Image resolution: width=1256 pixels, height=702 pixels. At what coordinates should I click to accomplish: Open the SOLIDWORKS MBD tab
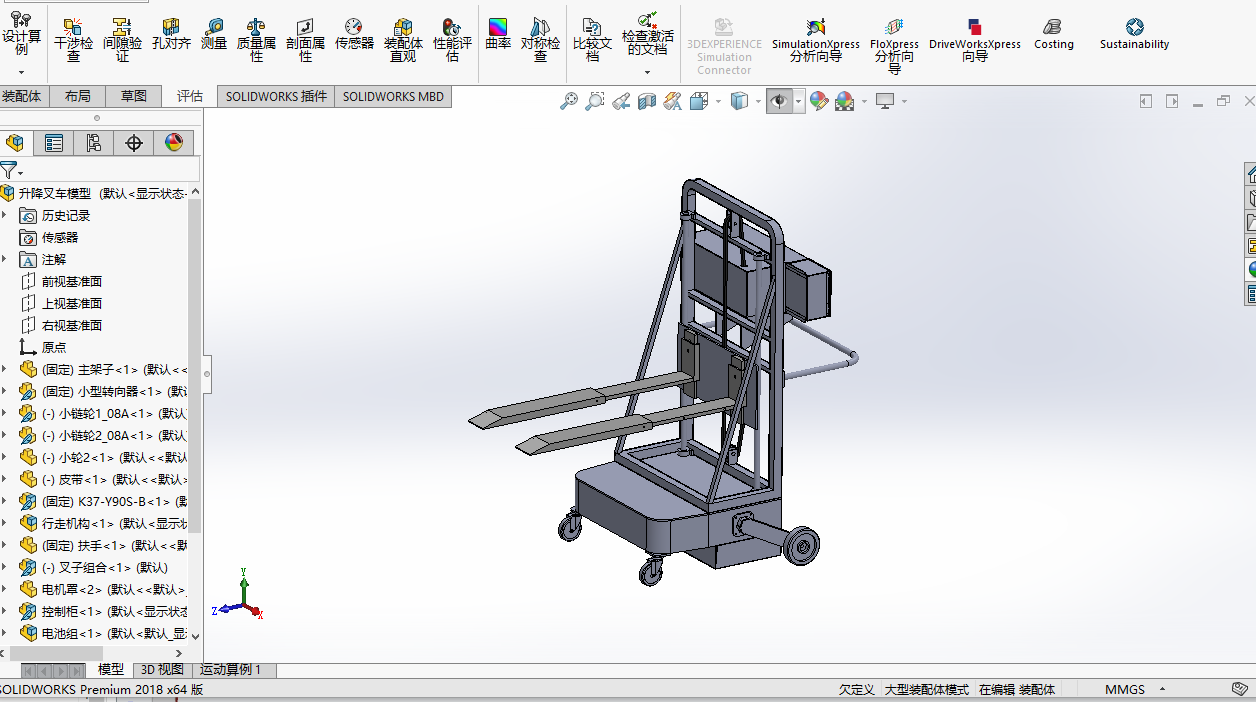point(393,96)
